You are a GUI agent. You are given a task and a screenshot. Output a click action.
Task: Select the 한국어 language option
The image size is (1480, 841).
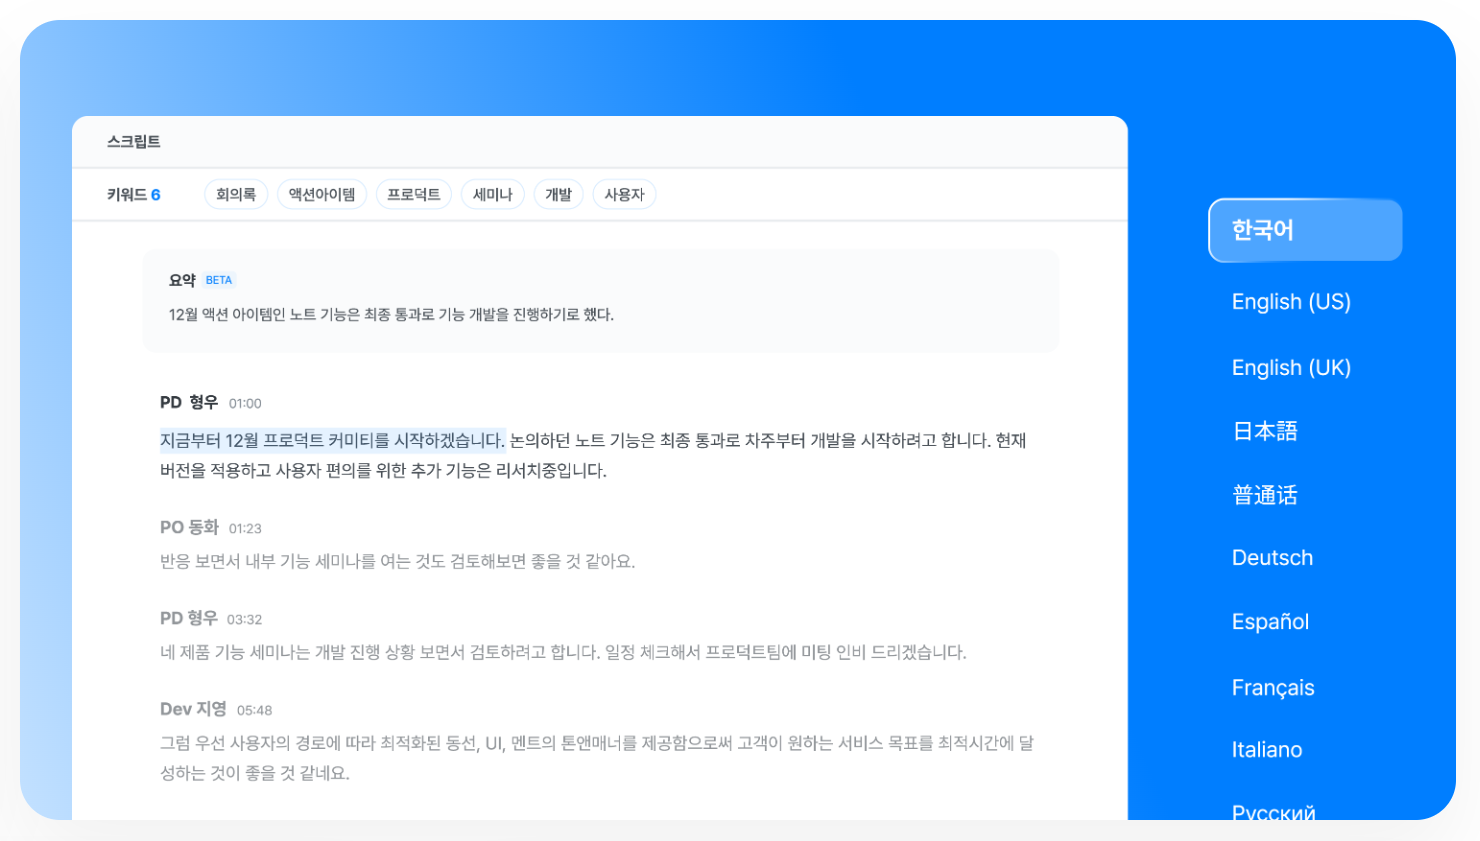tap(1305, 230)
